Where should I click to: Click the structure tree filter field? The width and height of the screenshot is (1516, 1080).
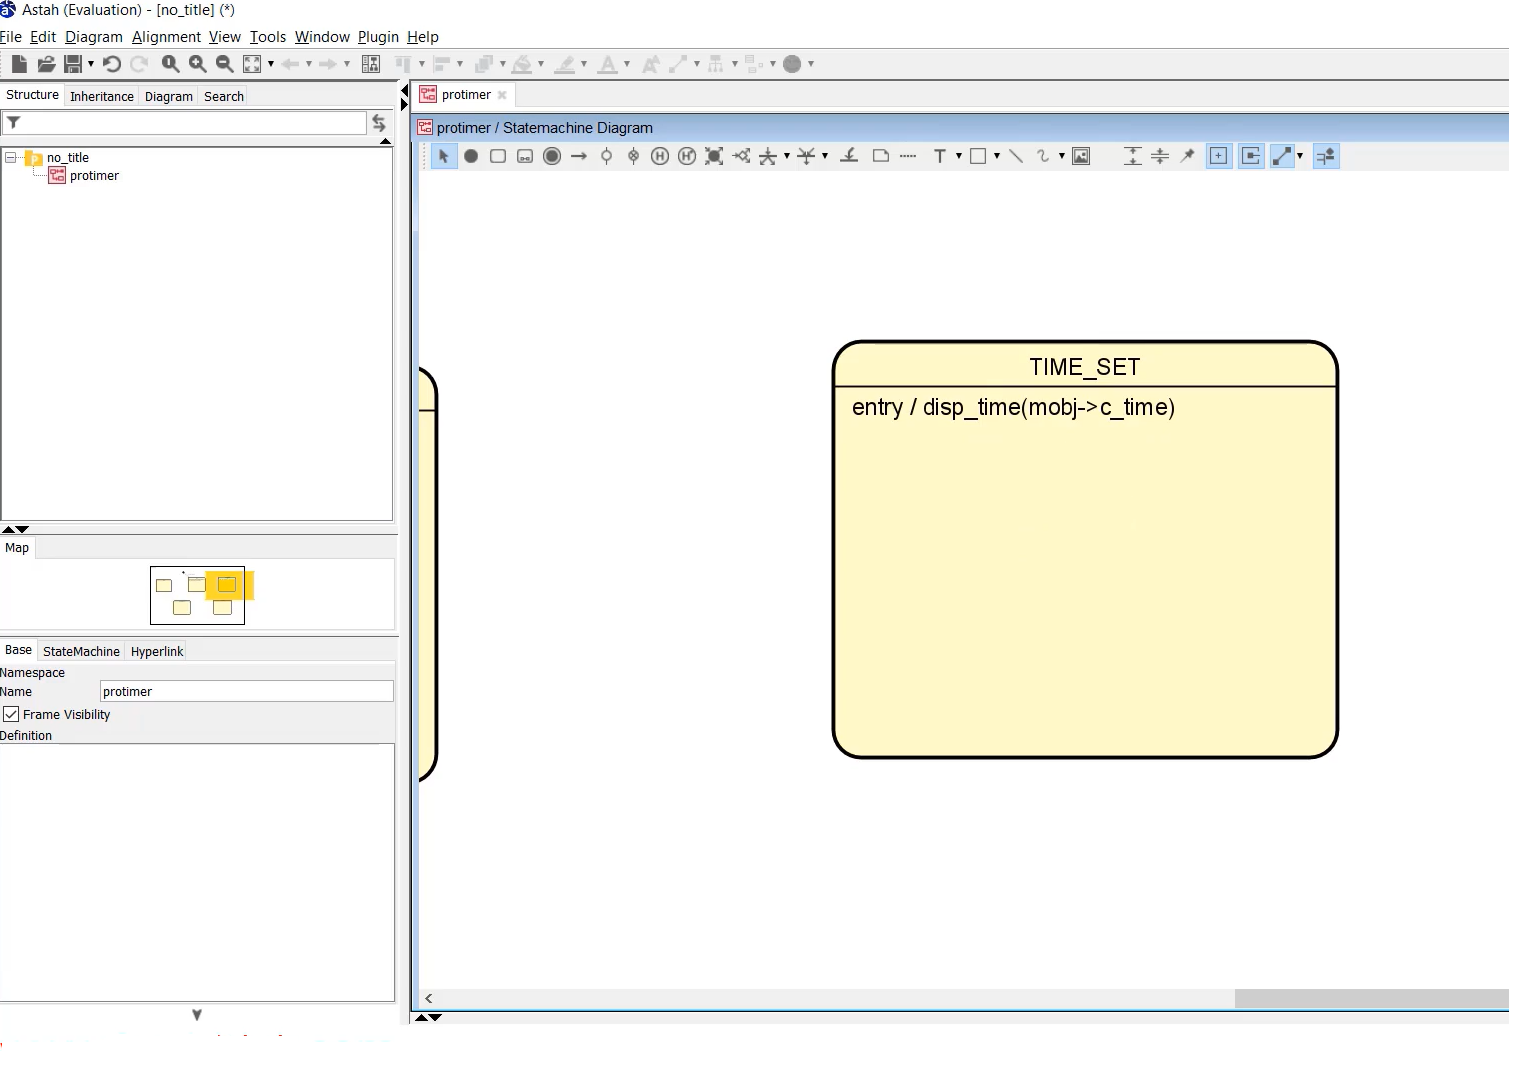click(185, 123)
